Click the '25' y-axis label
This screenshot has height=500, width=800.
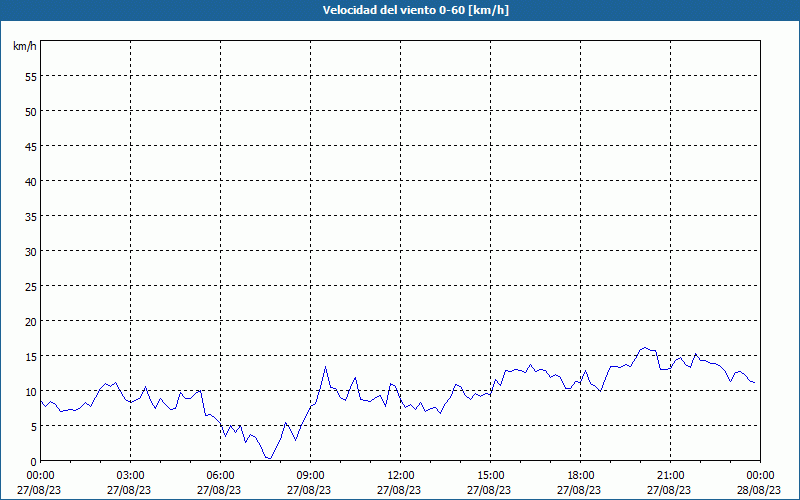point(31,289)
